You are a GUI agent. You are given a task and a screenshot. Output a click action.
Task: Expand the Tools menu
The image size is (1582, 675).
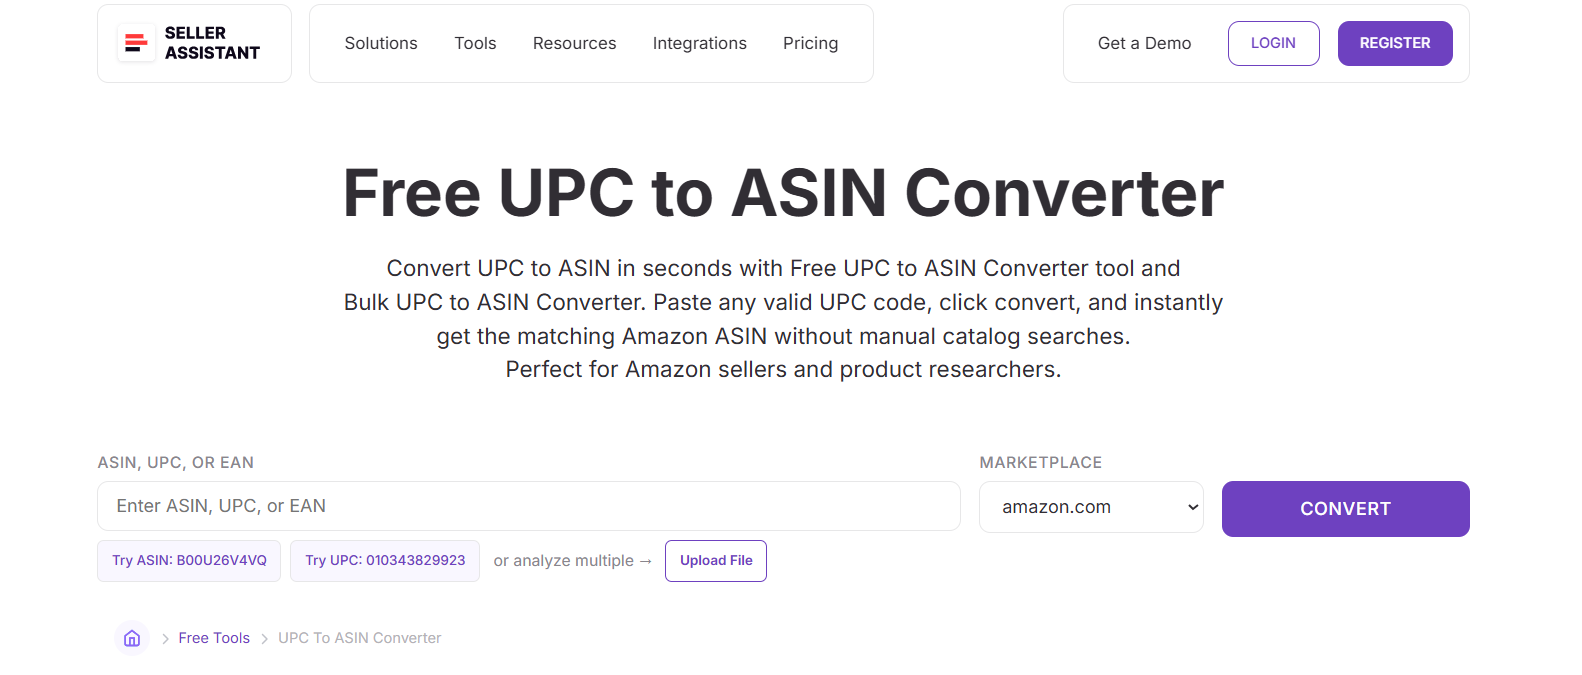coord(475,43)
